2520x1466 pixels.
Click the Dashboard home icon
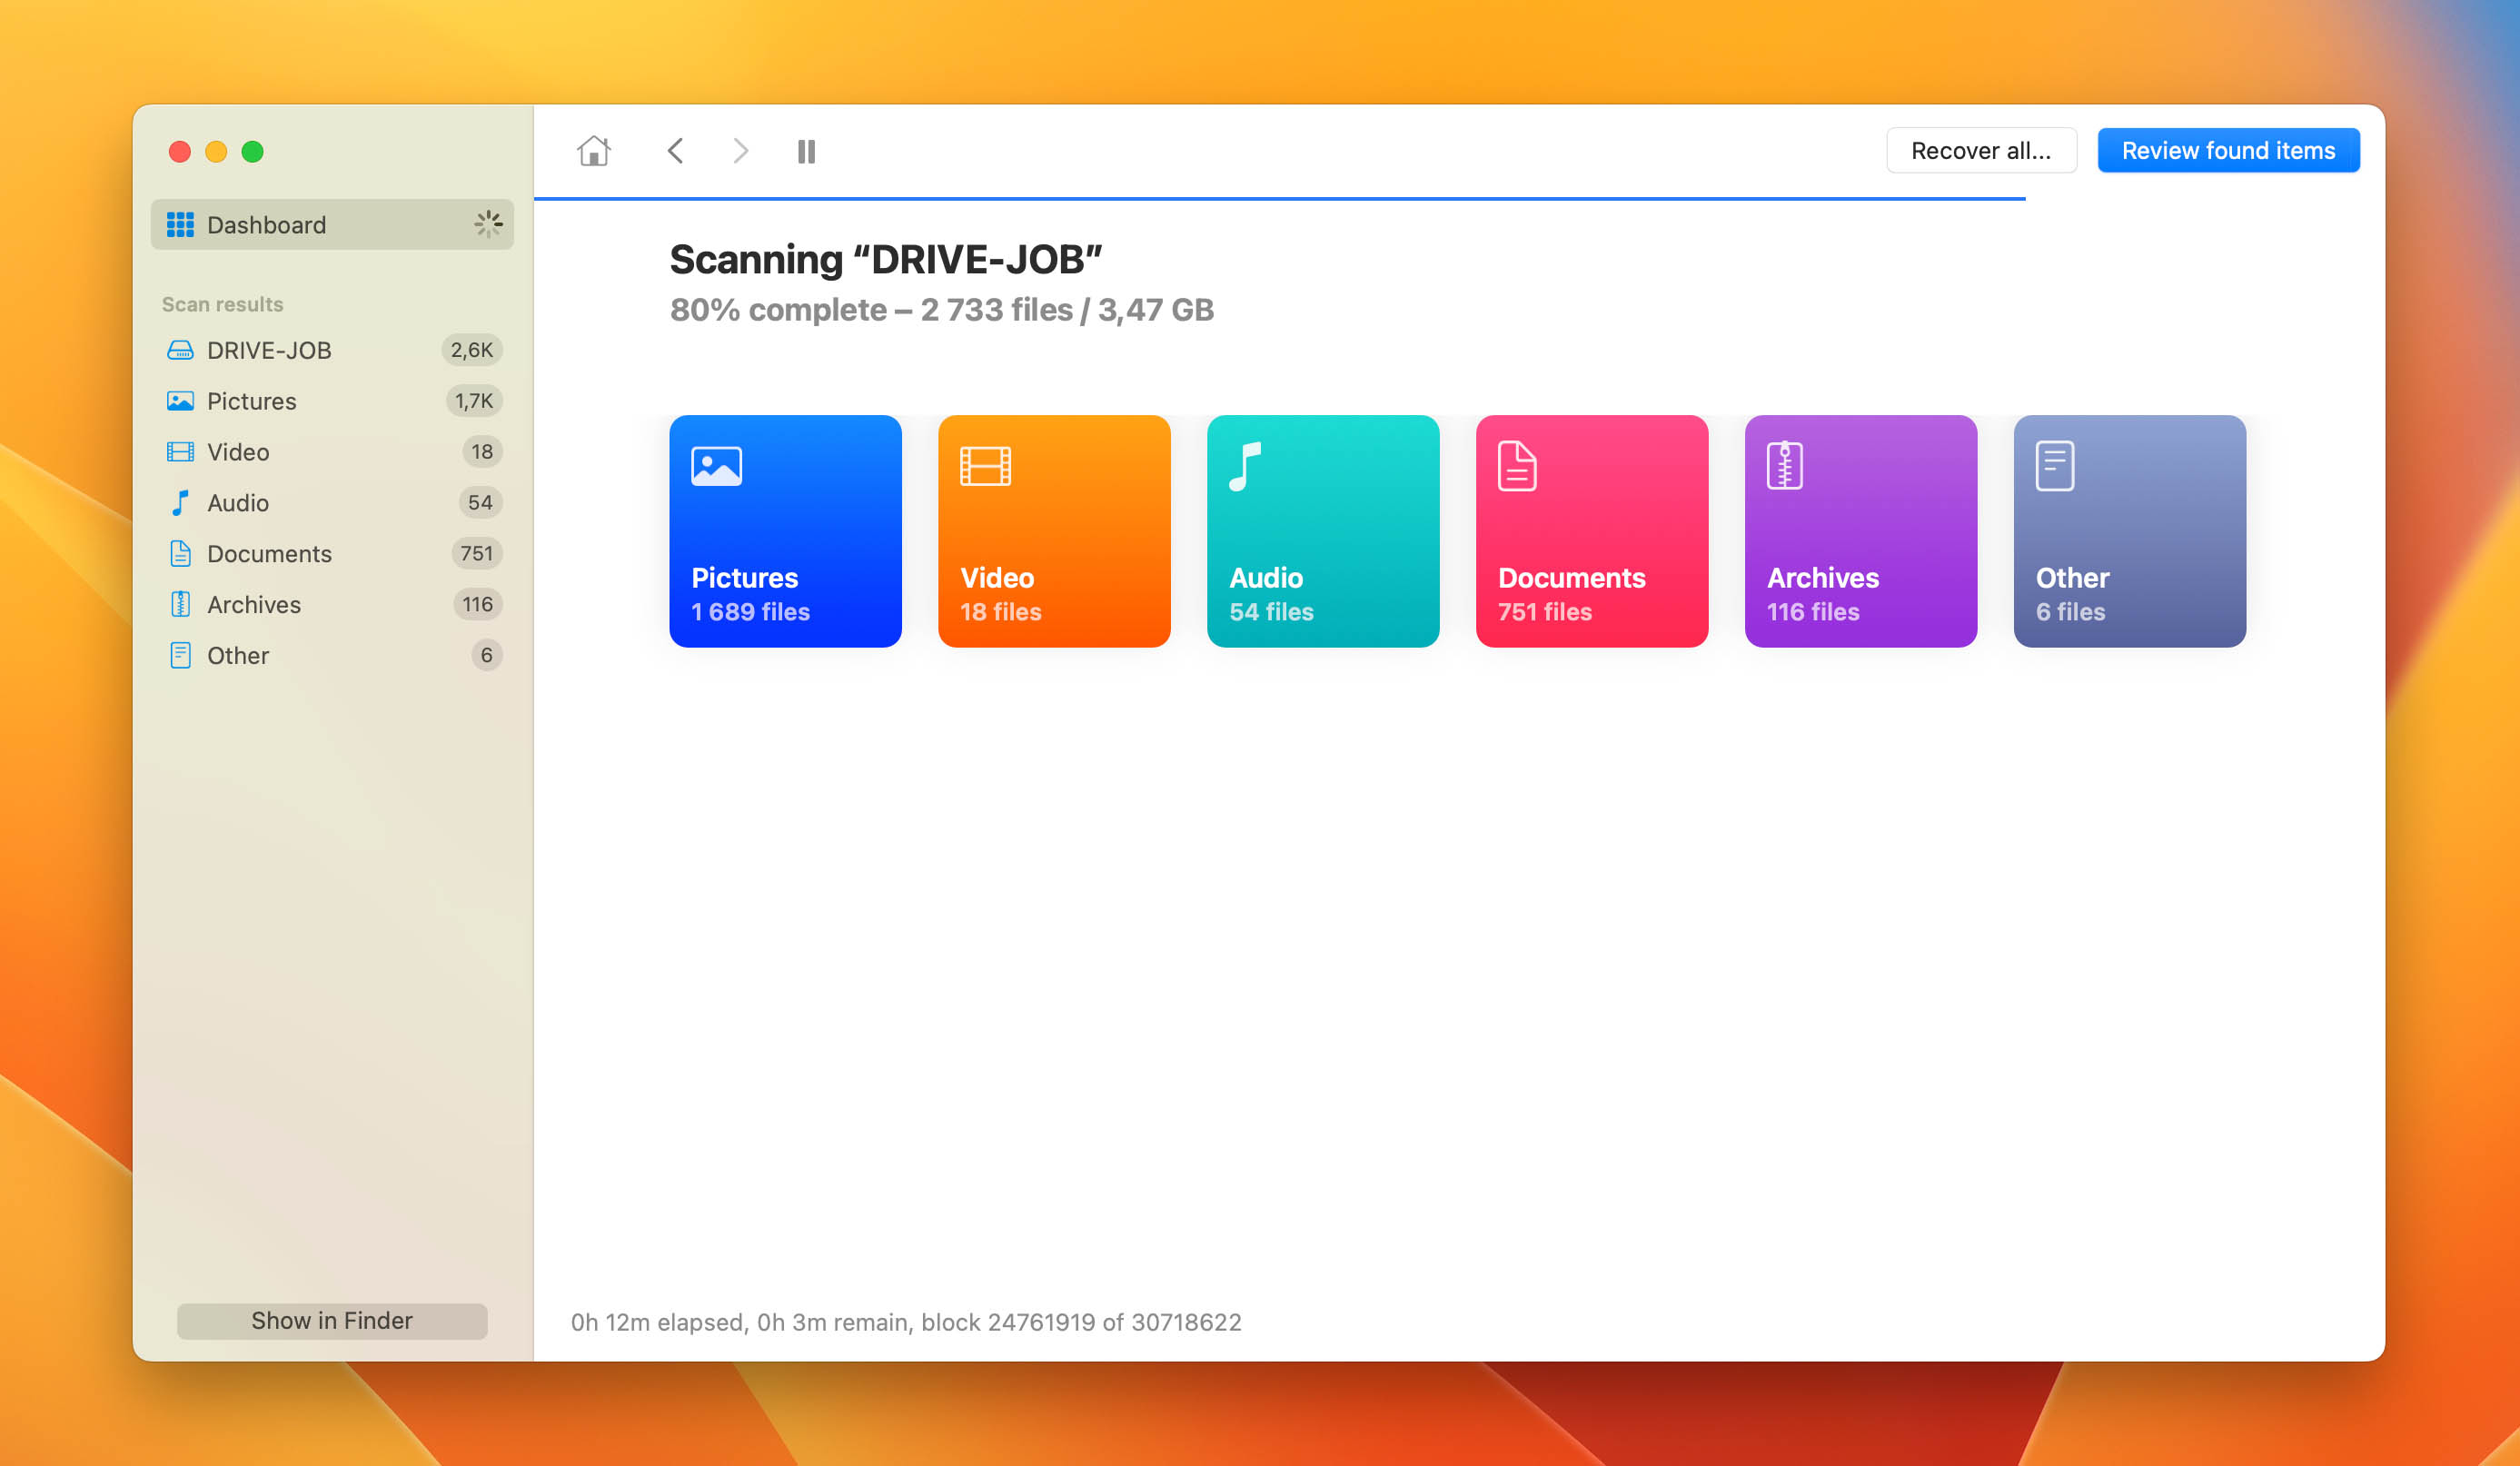coord(593,150)
